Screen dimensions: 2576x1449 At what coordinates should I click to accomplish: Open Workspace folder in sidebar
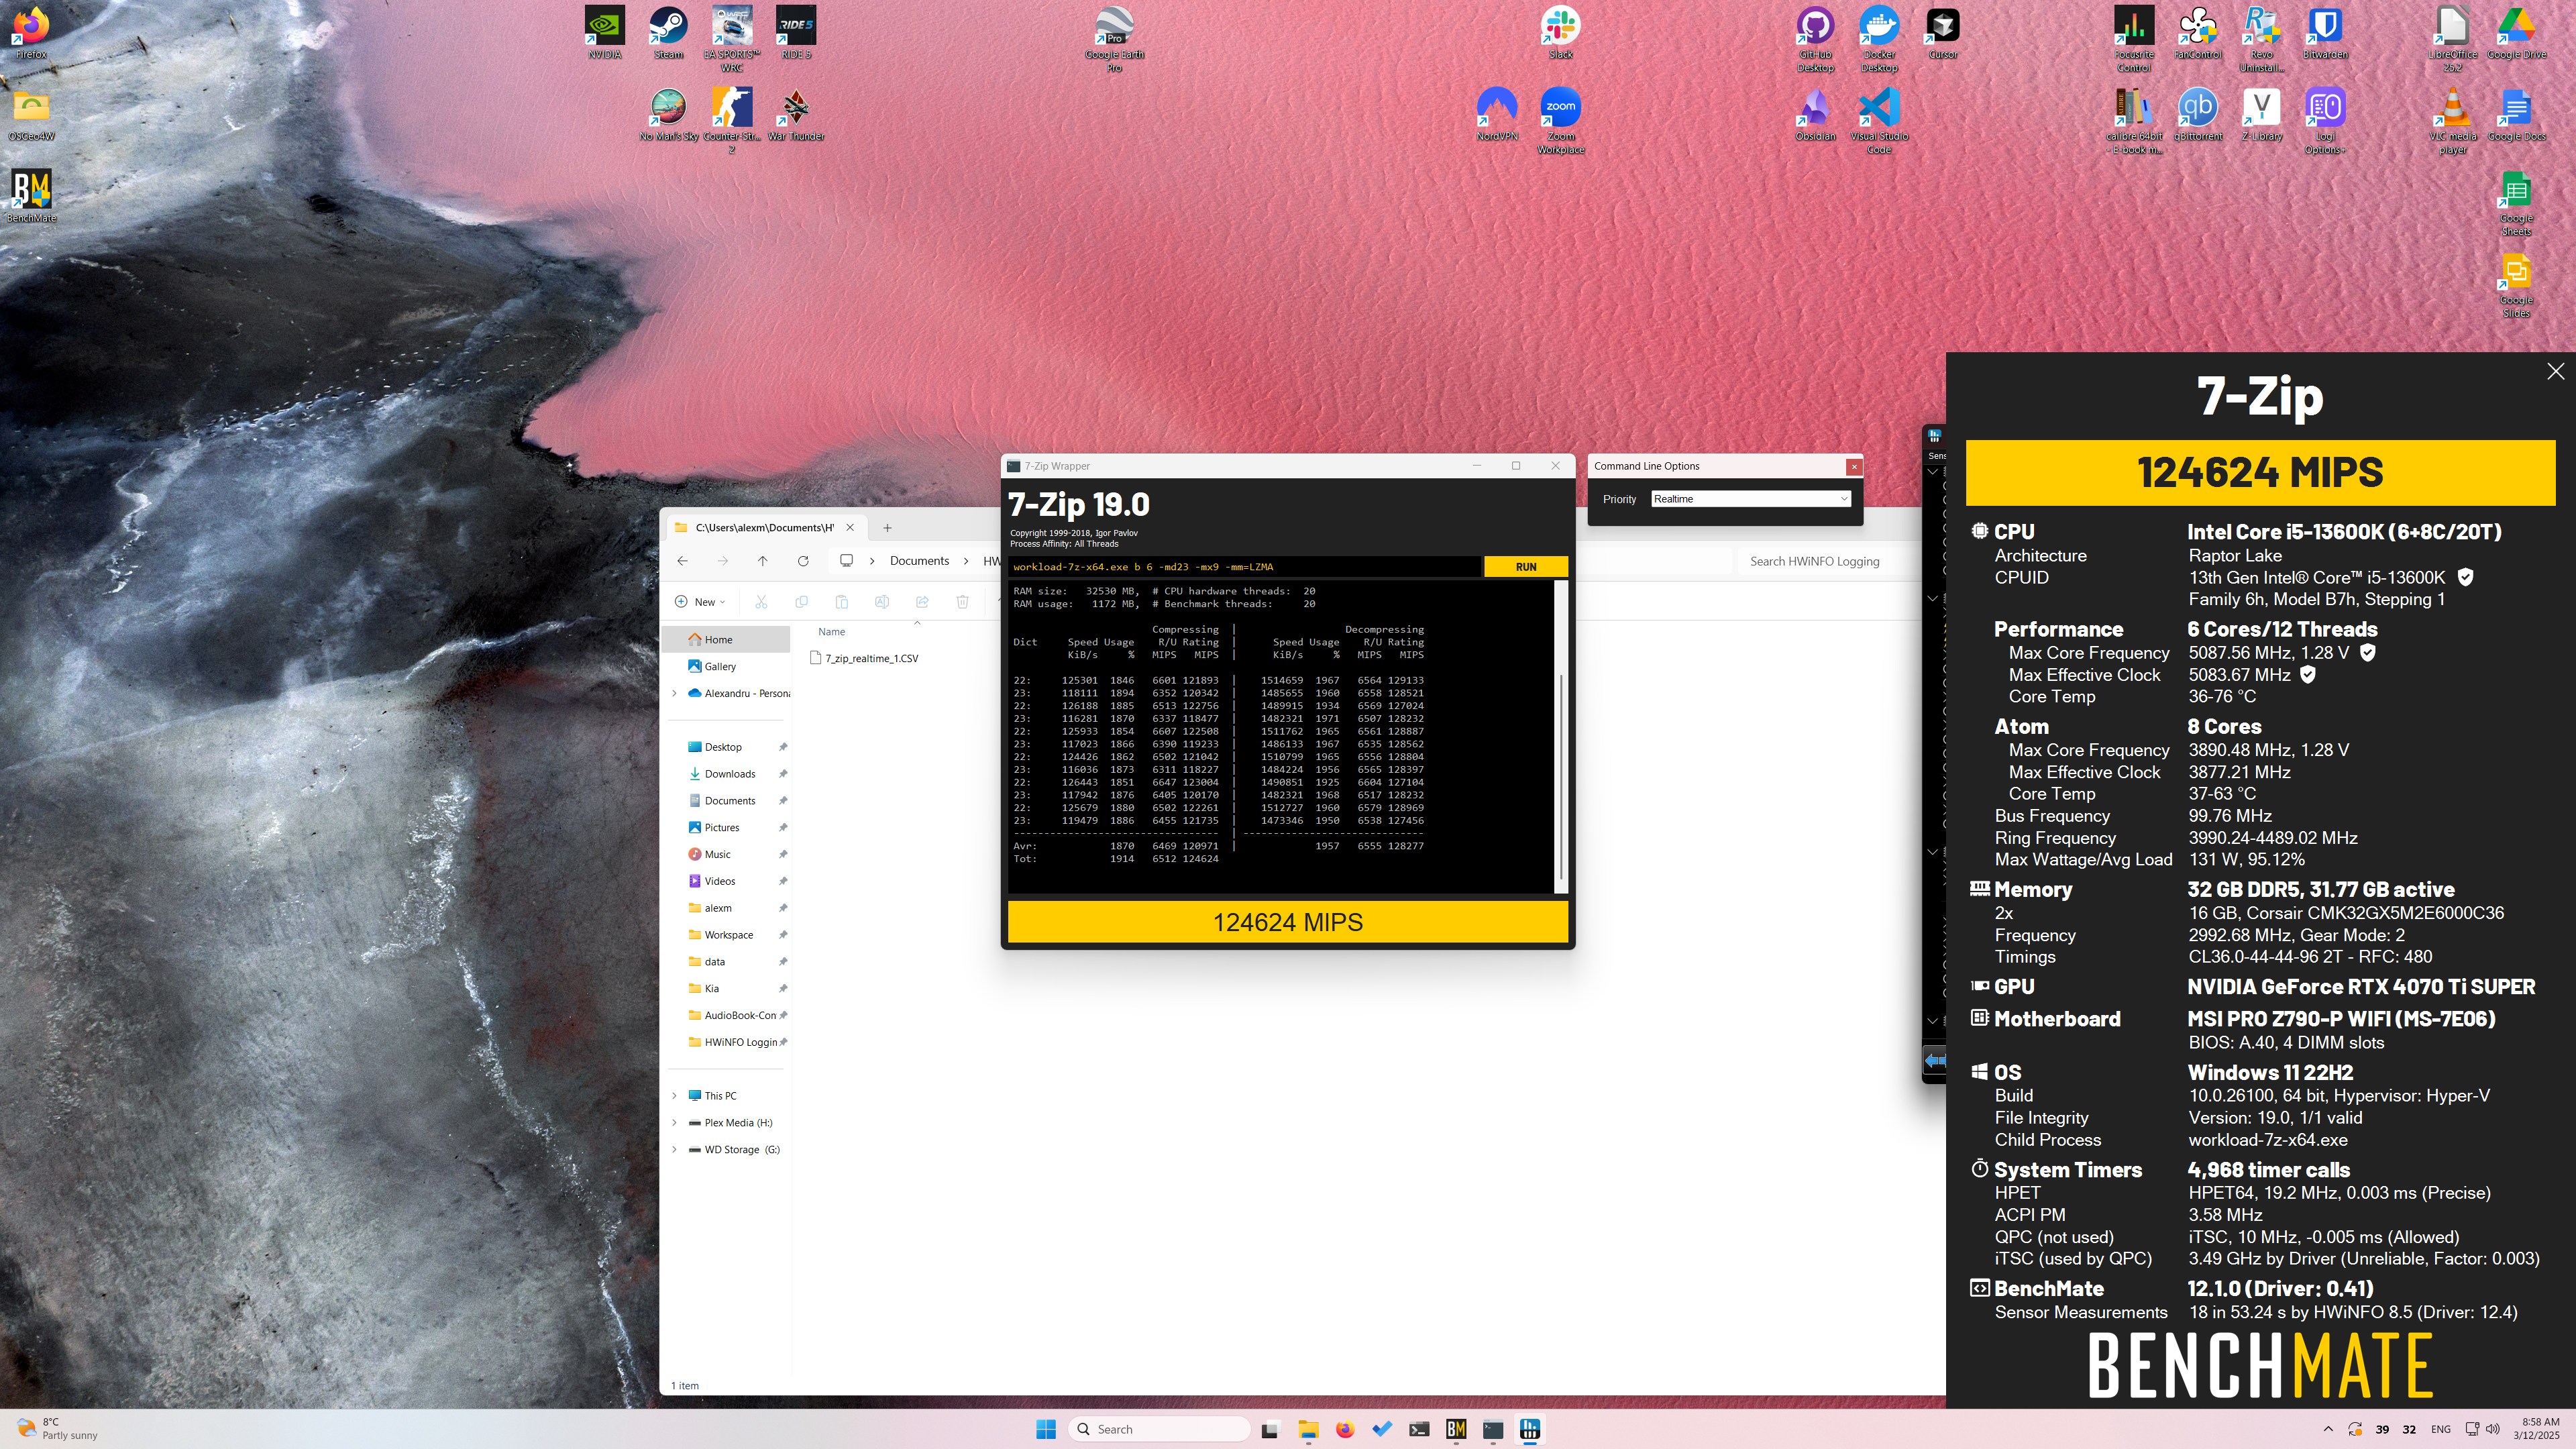point(726,935)
